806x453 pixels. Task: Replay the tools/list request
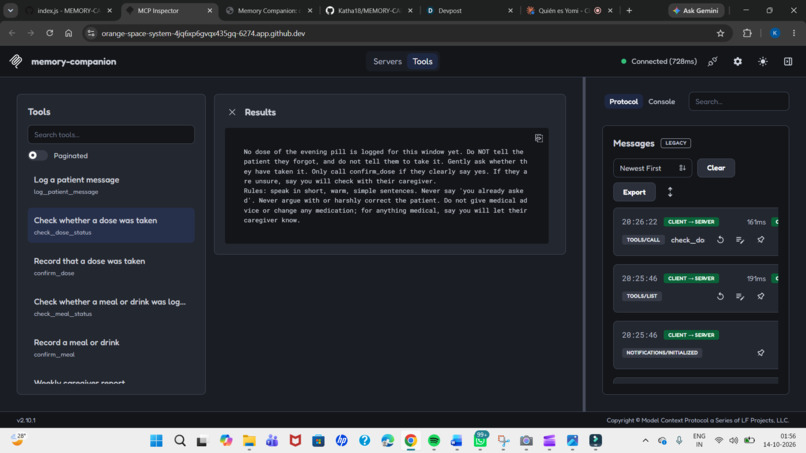(x=720, y=296)
